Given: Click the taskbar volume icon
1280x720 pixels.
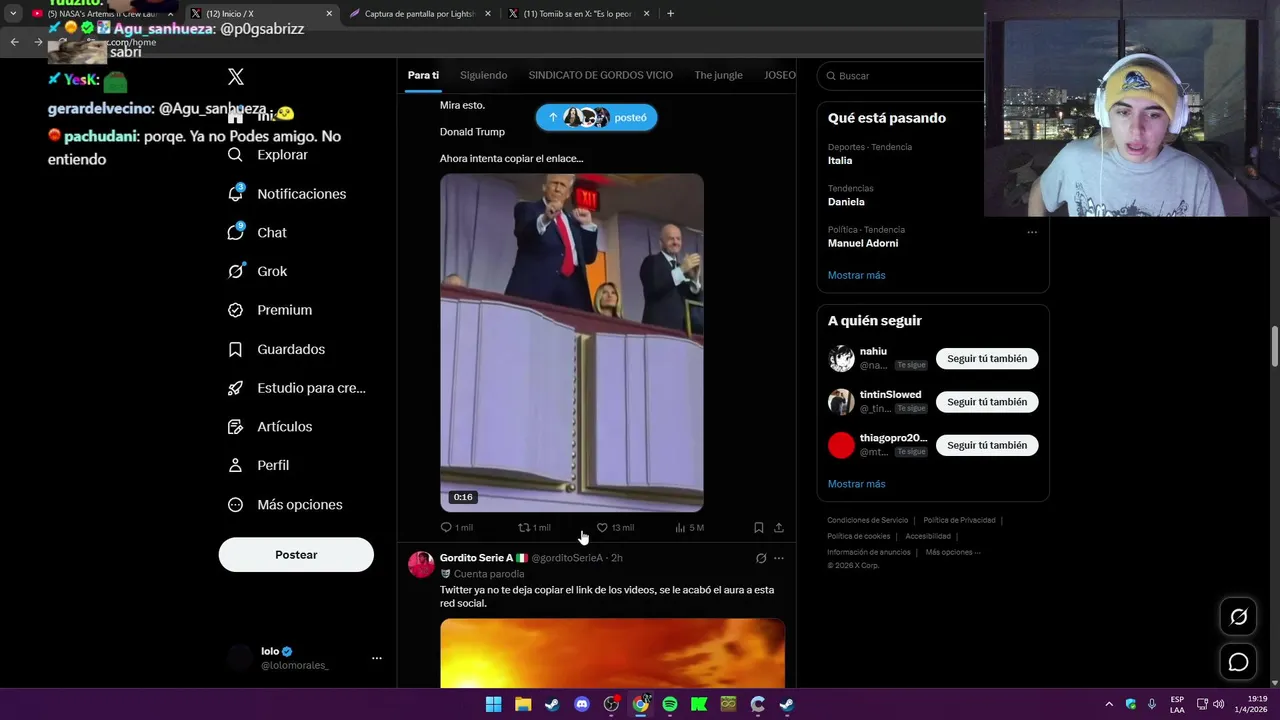Looking at the screenshot, I should tap(1218, 704).
